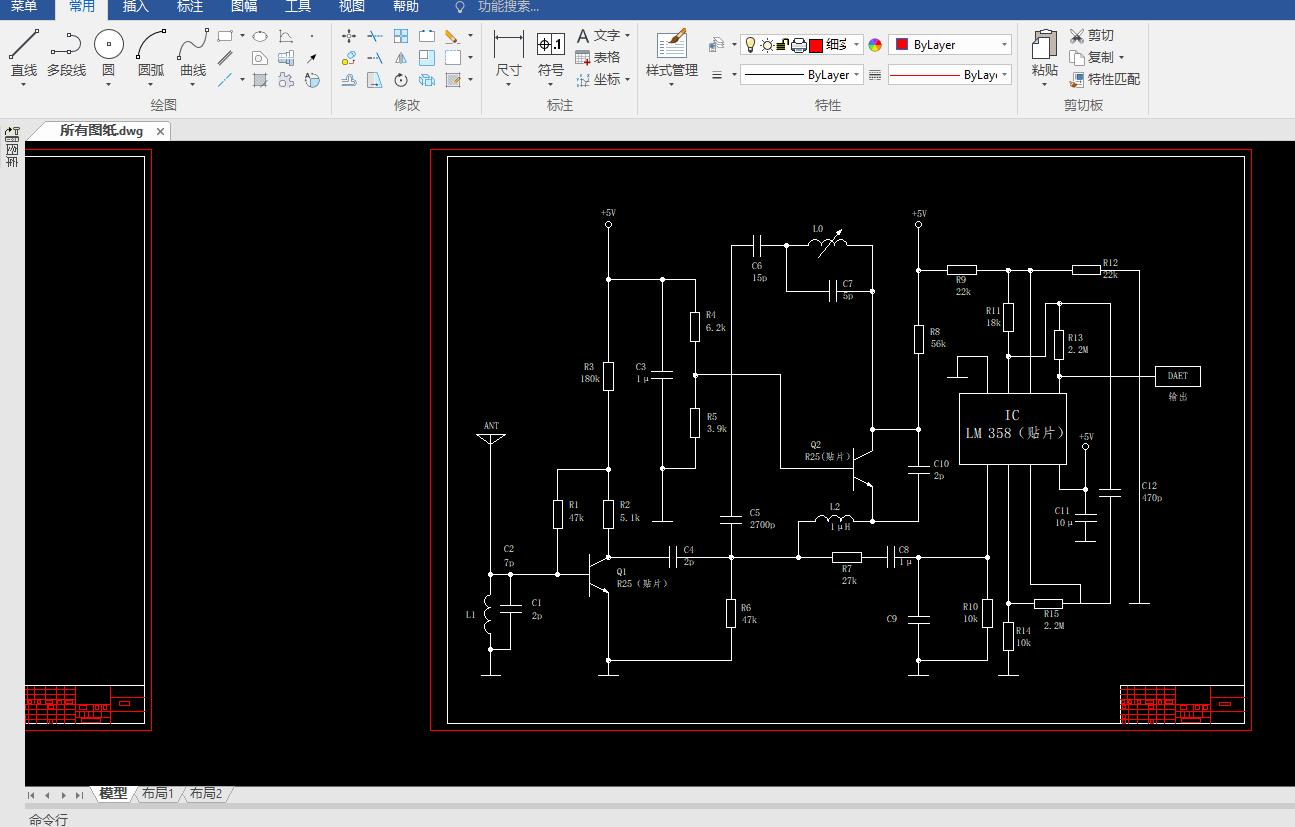Open the ByLayer color dropdown
The image size is (1295, 827).
[950, 45]
